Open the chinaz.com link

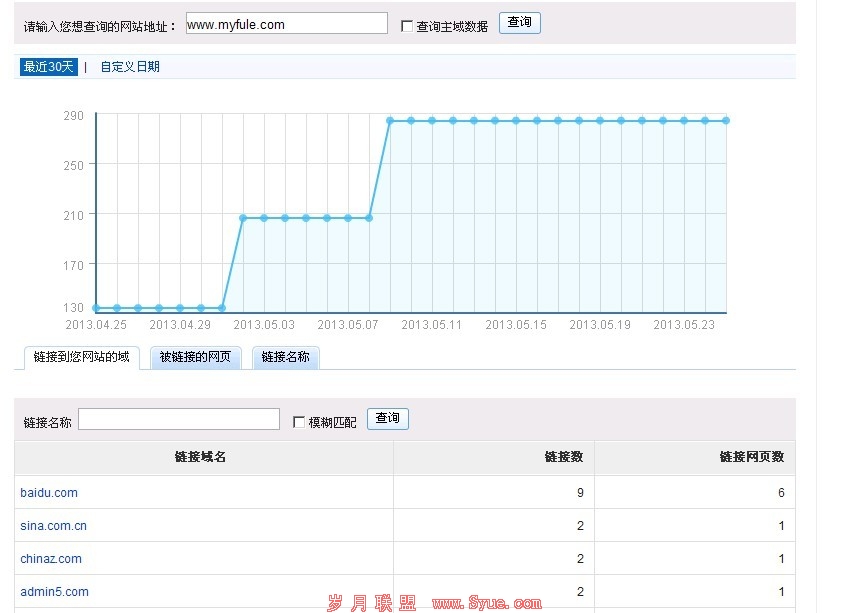51,559
